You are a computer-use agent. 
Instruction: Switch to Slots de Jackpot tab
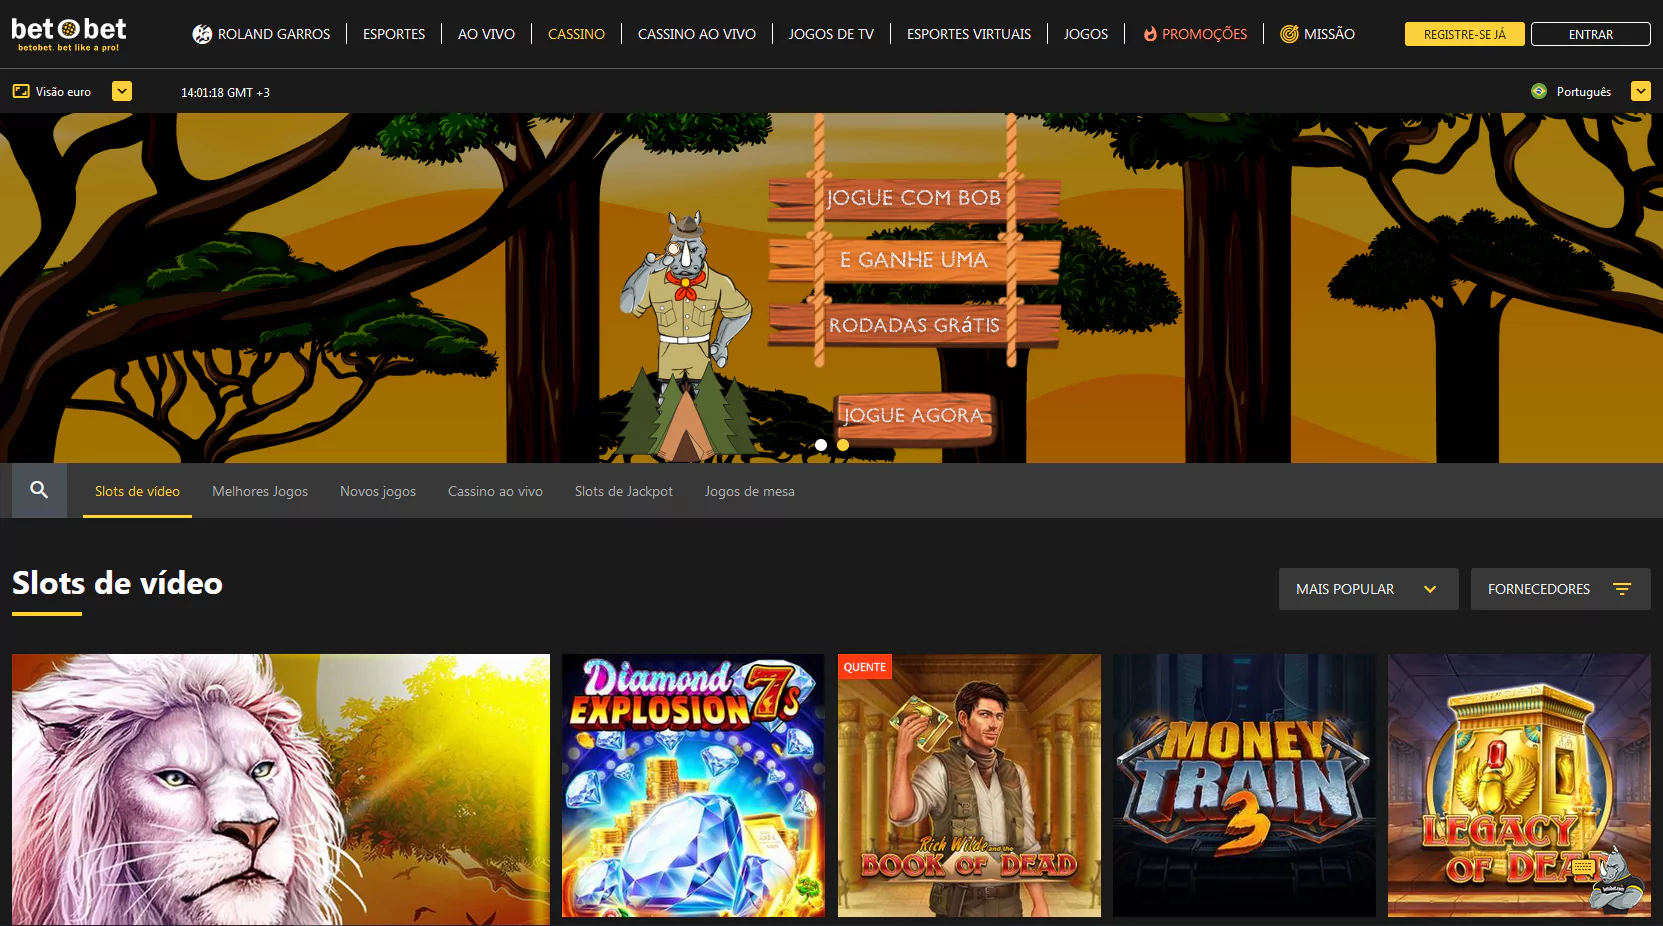coord(624,491)
